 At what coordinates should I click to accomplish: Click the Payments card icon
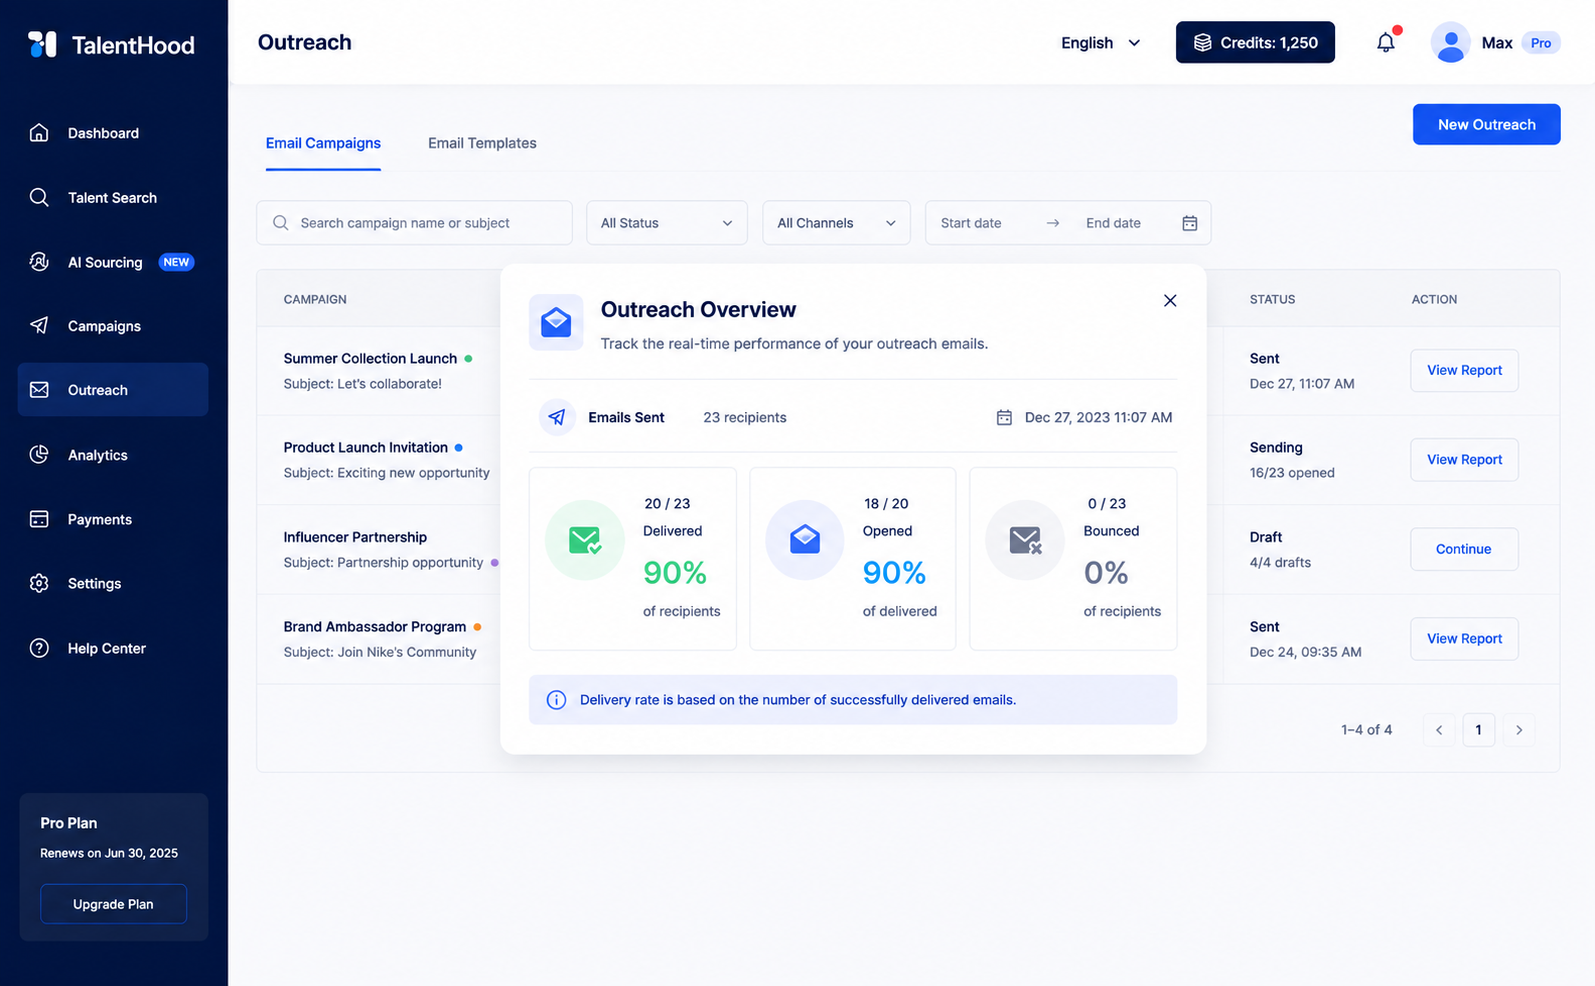(39, 519)
